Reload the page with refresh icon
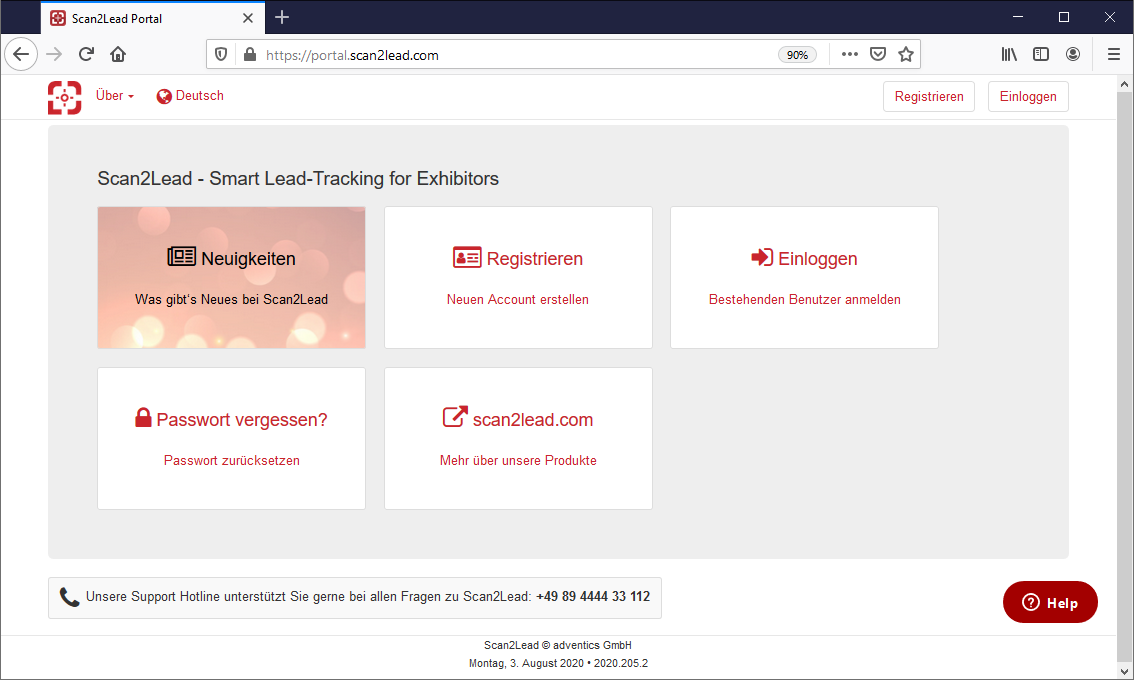 pyautogui.click(x=86, y=54)
